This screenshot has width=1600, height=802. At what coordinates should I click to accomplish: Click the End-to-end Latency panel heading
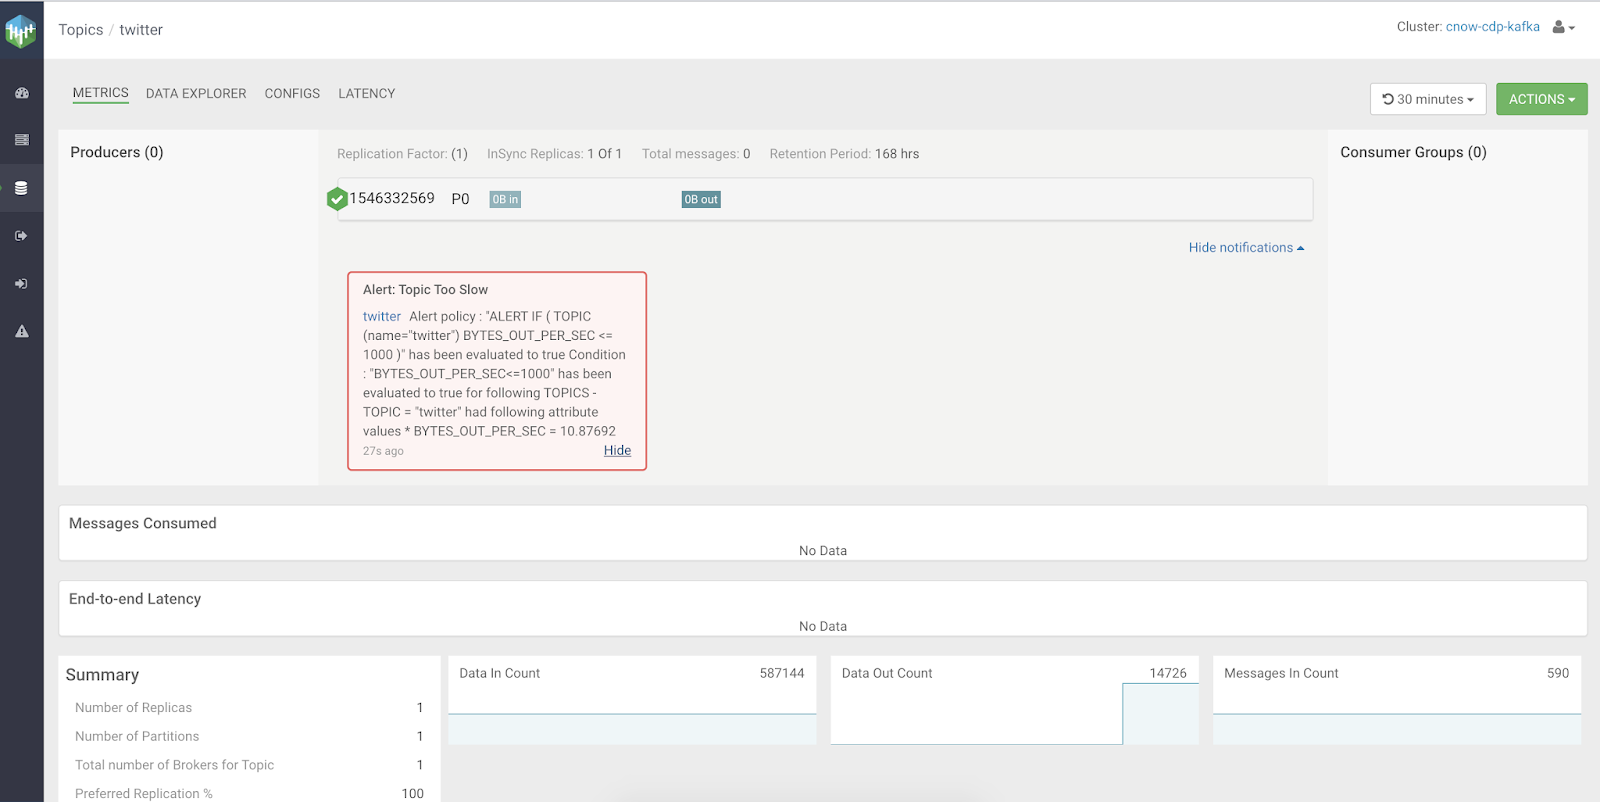coord(135,599)
